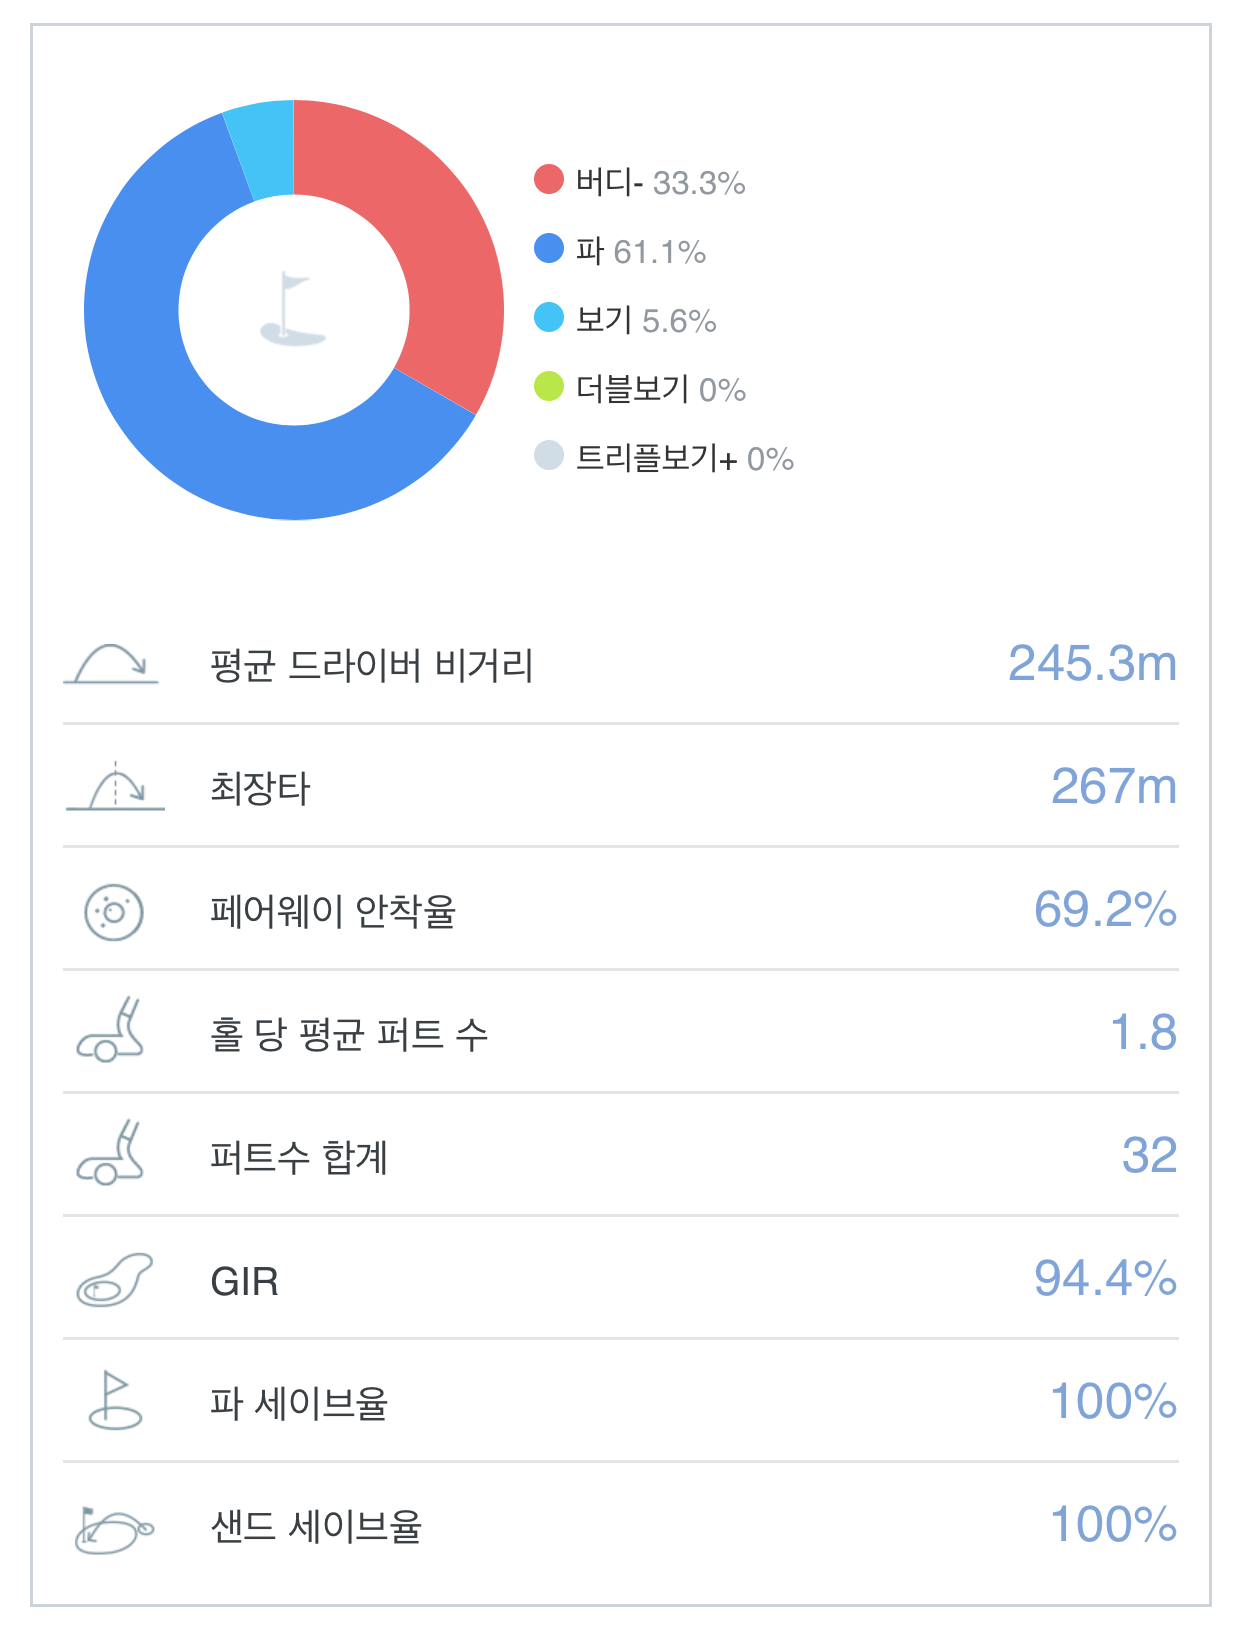Click the longest drive arc icon
The width and height of the screenshot is (1242, 1651).
tap(115, 787)
